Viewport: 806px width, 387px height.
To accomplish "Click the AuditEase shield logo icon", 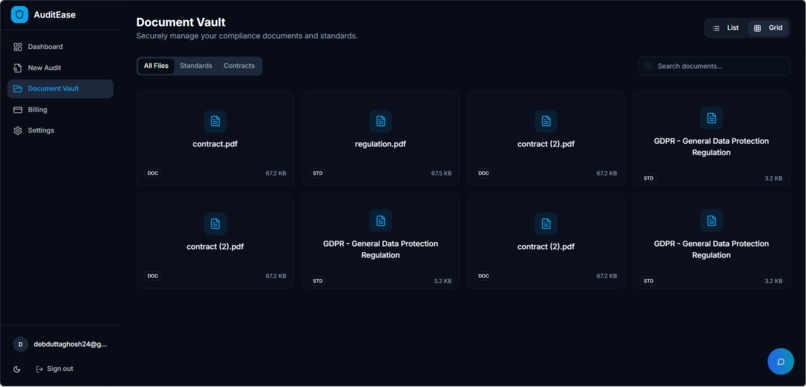I will pyautogui.click(x=20, y=15).
